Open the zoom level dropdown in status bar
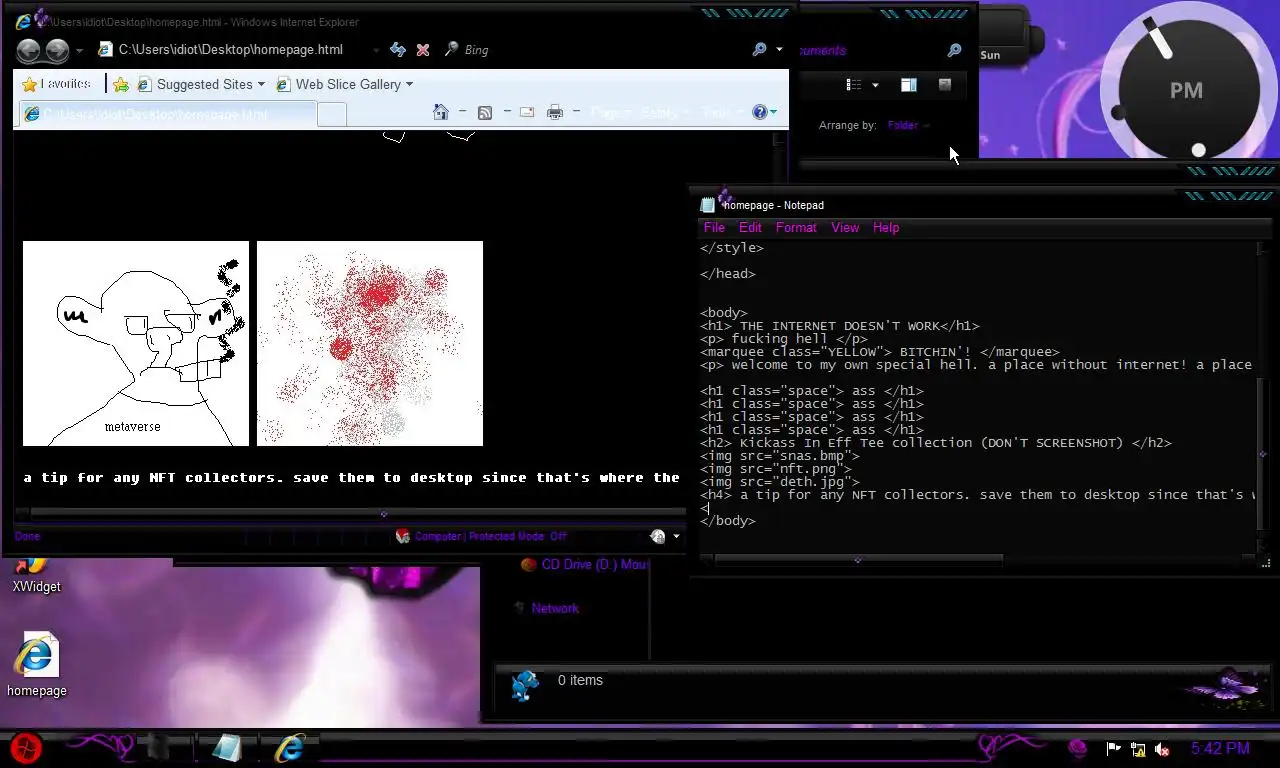The image size is (1280, 768). click(677, 536)
